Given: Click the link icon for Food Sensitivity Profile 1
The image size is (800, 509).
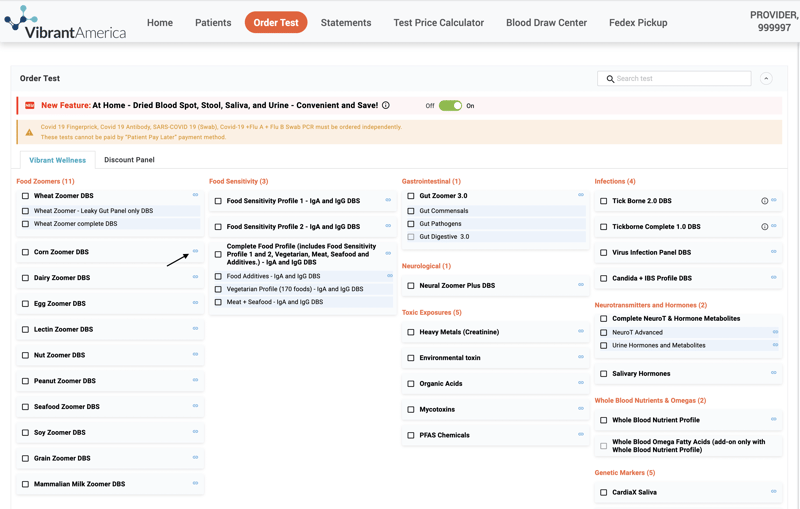Looking at the screenshot, I should point(388,200).
